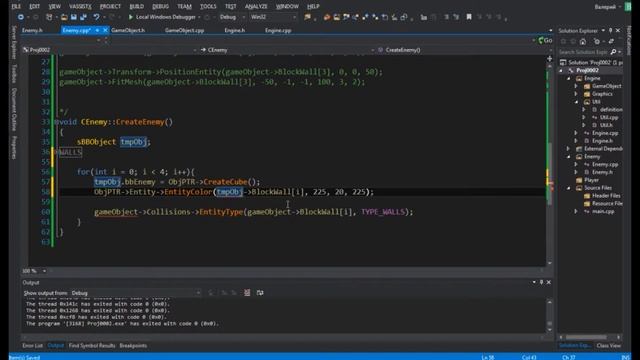The width and height of the screenshot is (640, 360).
Task: Click the navigate backward circle icon
Action: point(20,17)
